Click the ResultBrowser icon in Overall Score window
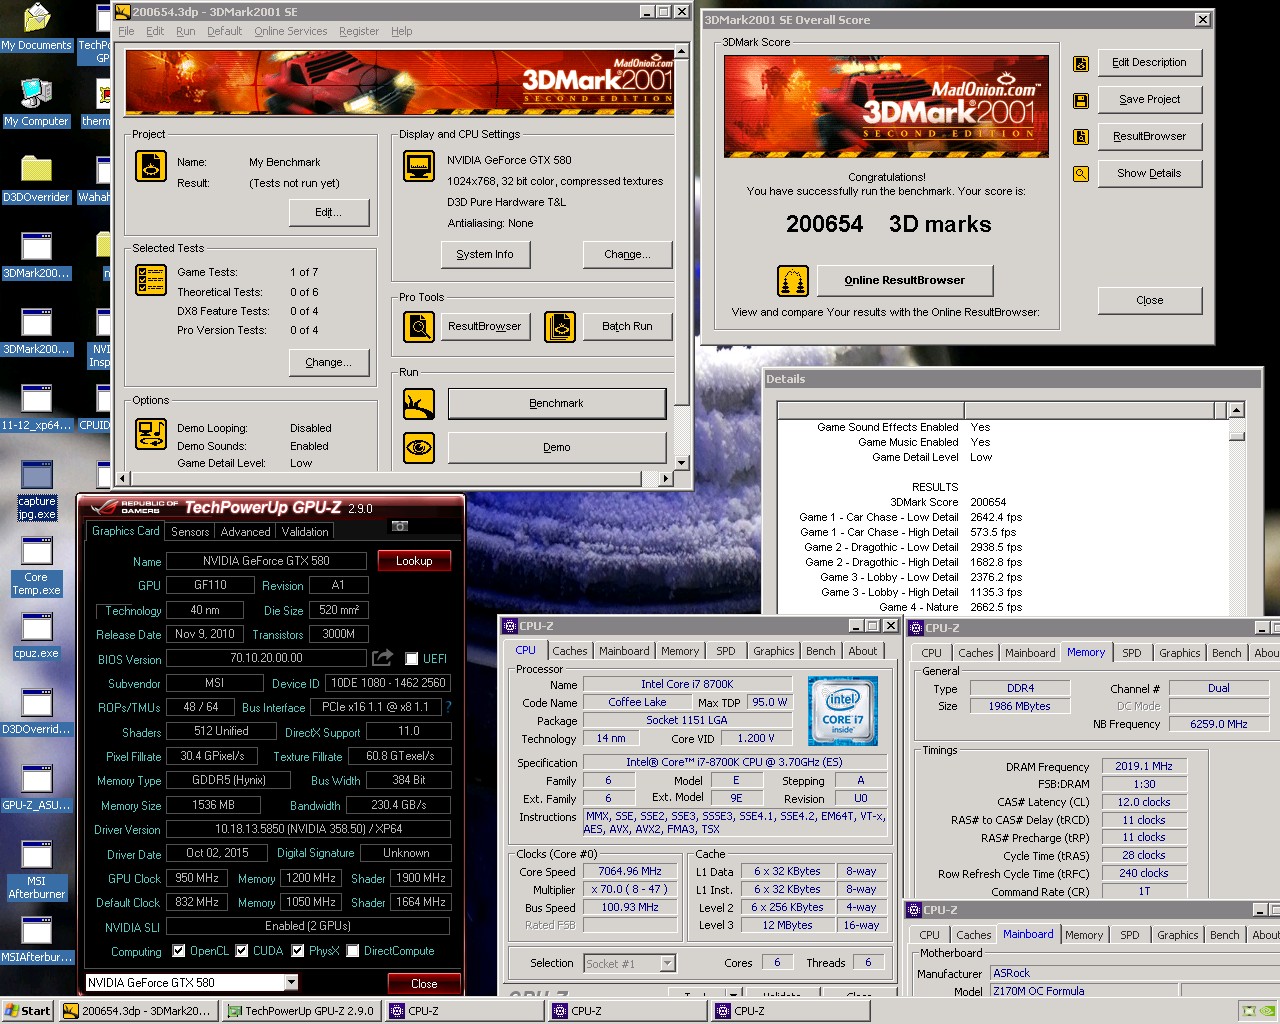The width and height of the screenshot is (1280, 1024). click(1081, 137)
